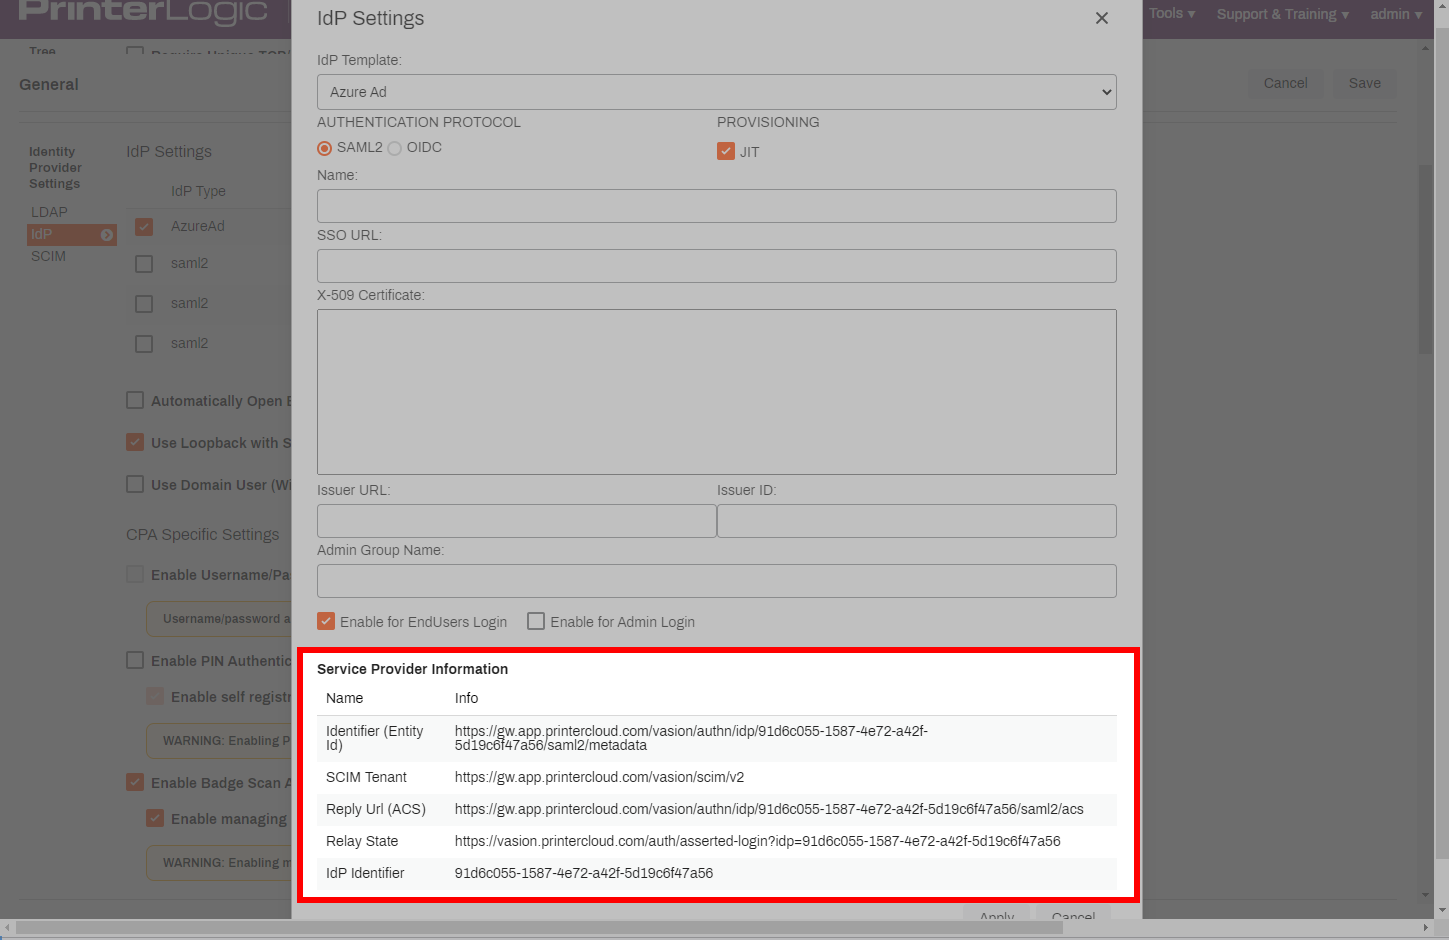The image size is (1449, 940).
Task: Open the Tools menu
Action: pos(1171,14)
